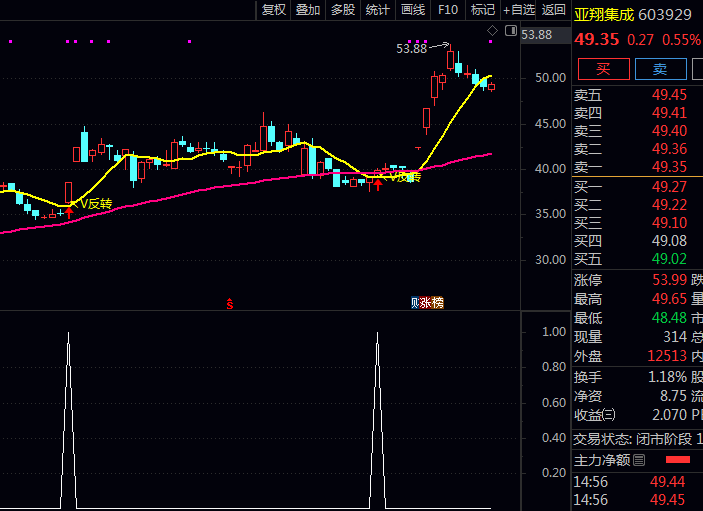This screenshot has height=511, width=703.
Task: Click the 换手 rate 1.18%
Action: point(668,377)
